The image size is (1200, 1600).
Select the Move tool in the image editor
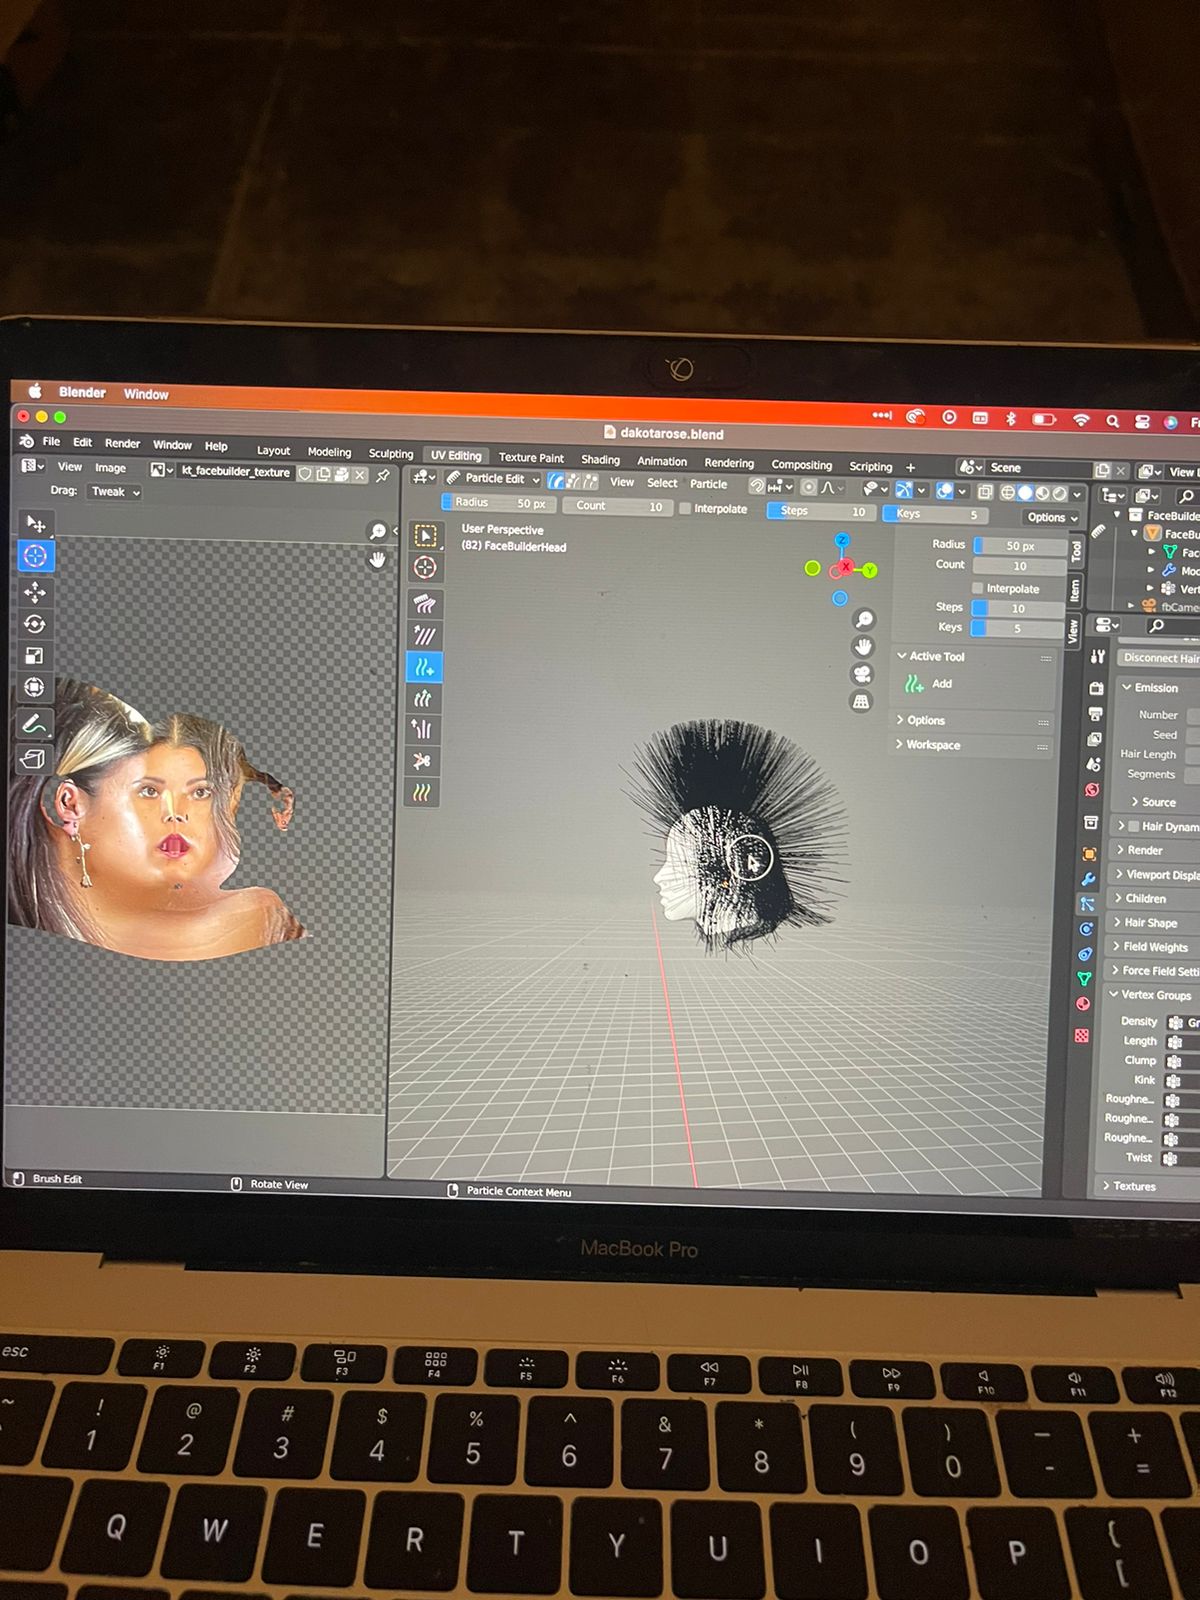click(x=35, y=592)
